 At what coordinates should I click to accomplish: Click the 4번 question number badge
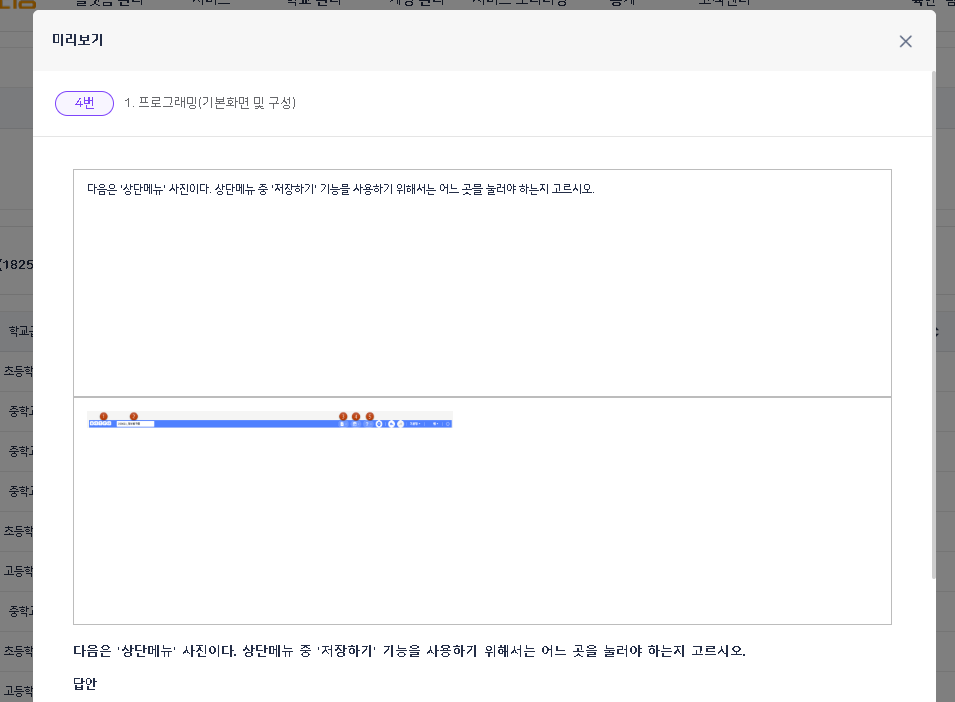point(84,103)
